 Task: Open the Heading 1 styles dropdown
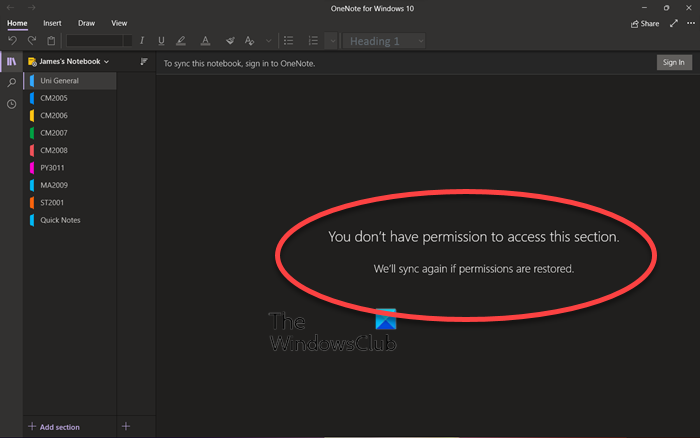click(x=384, y=41)
